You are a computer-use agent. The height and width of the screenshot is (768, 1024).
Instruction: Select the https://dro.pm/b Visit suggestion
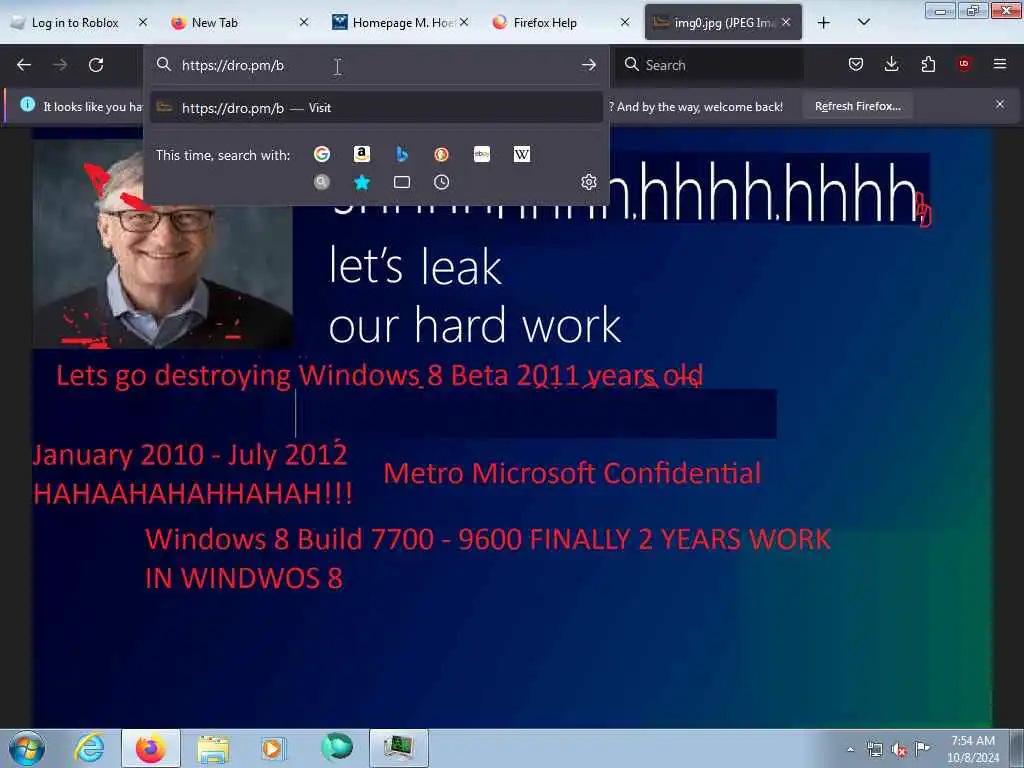[376, 108]
